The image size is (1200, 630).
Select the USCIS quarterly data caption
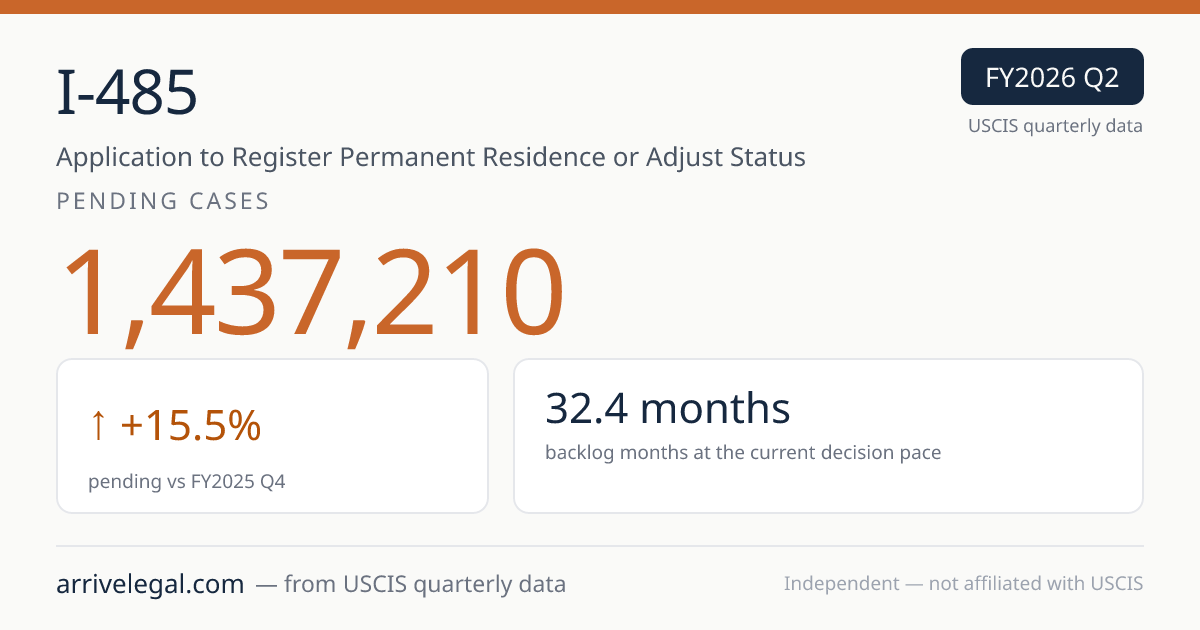coord(1055,126)
